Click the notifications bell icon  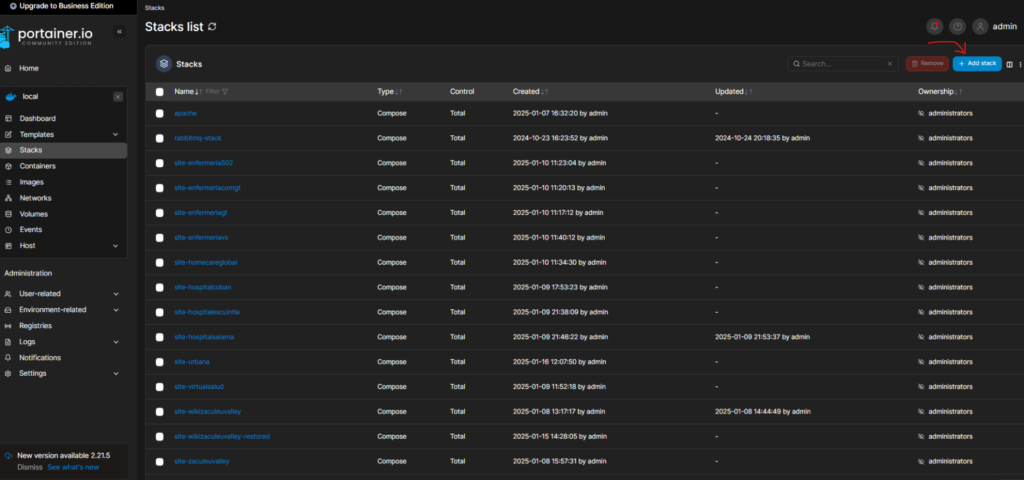coord(934,27)
